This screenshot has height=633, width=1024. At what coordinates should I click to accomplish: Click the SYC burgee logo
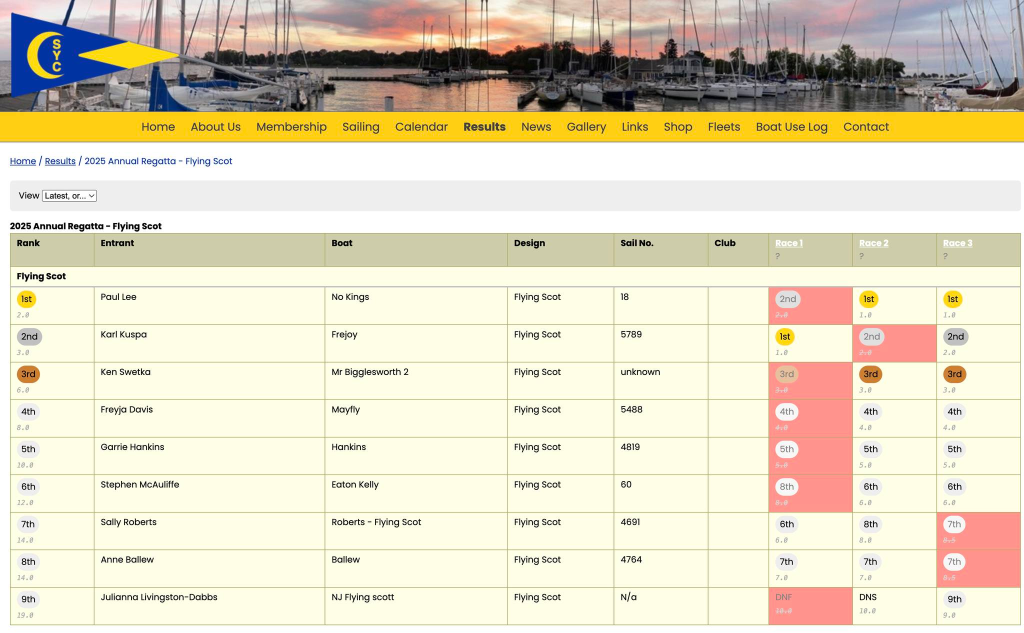[x=90, y=56]
